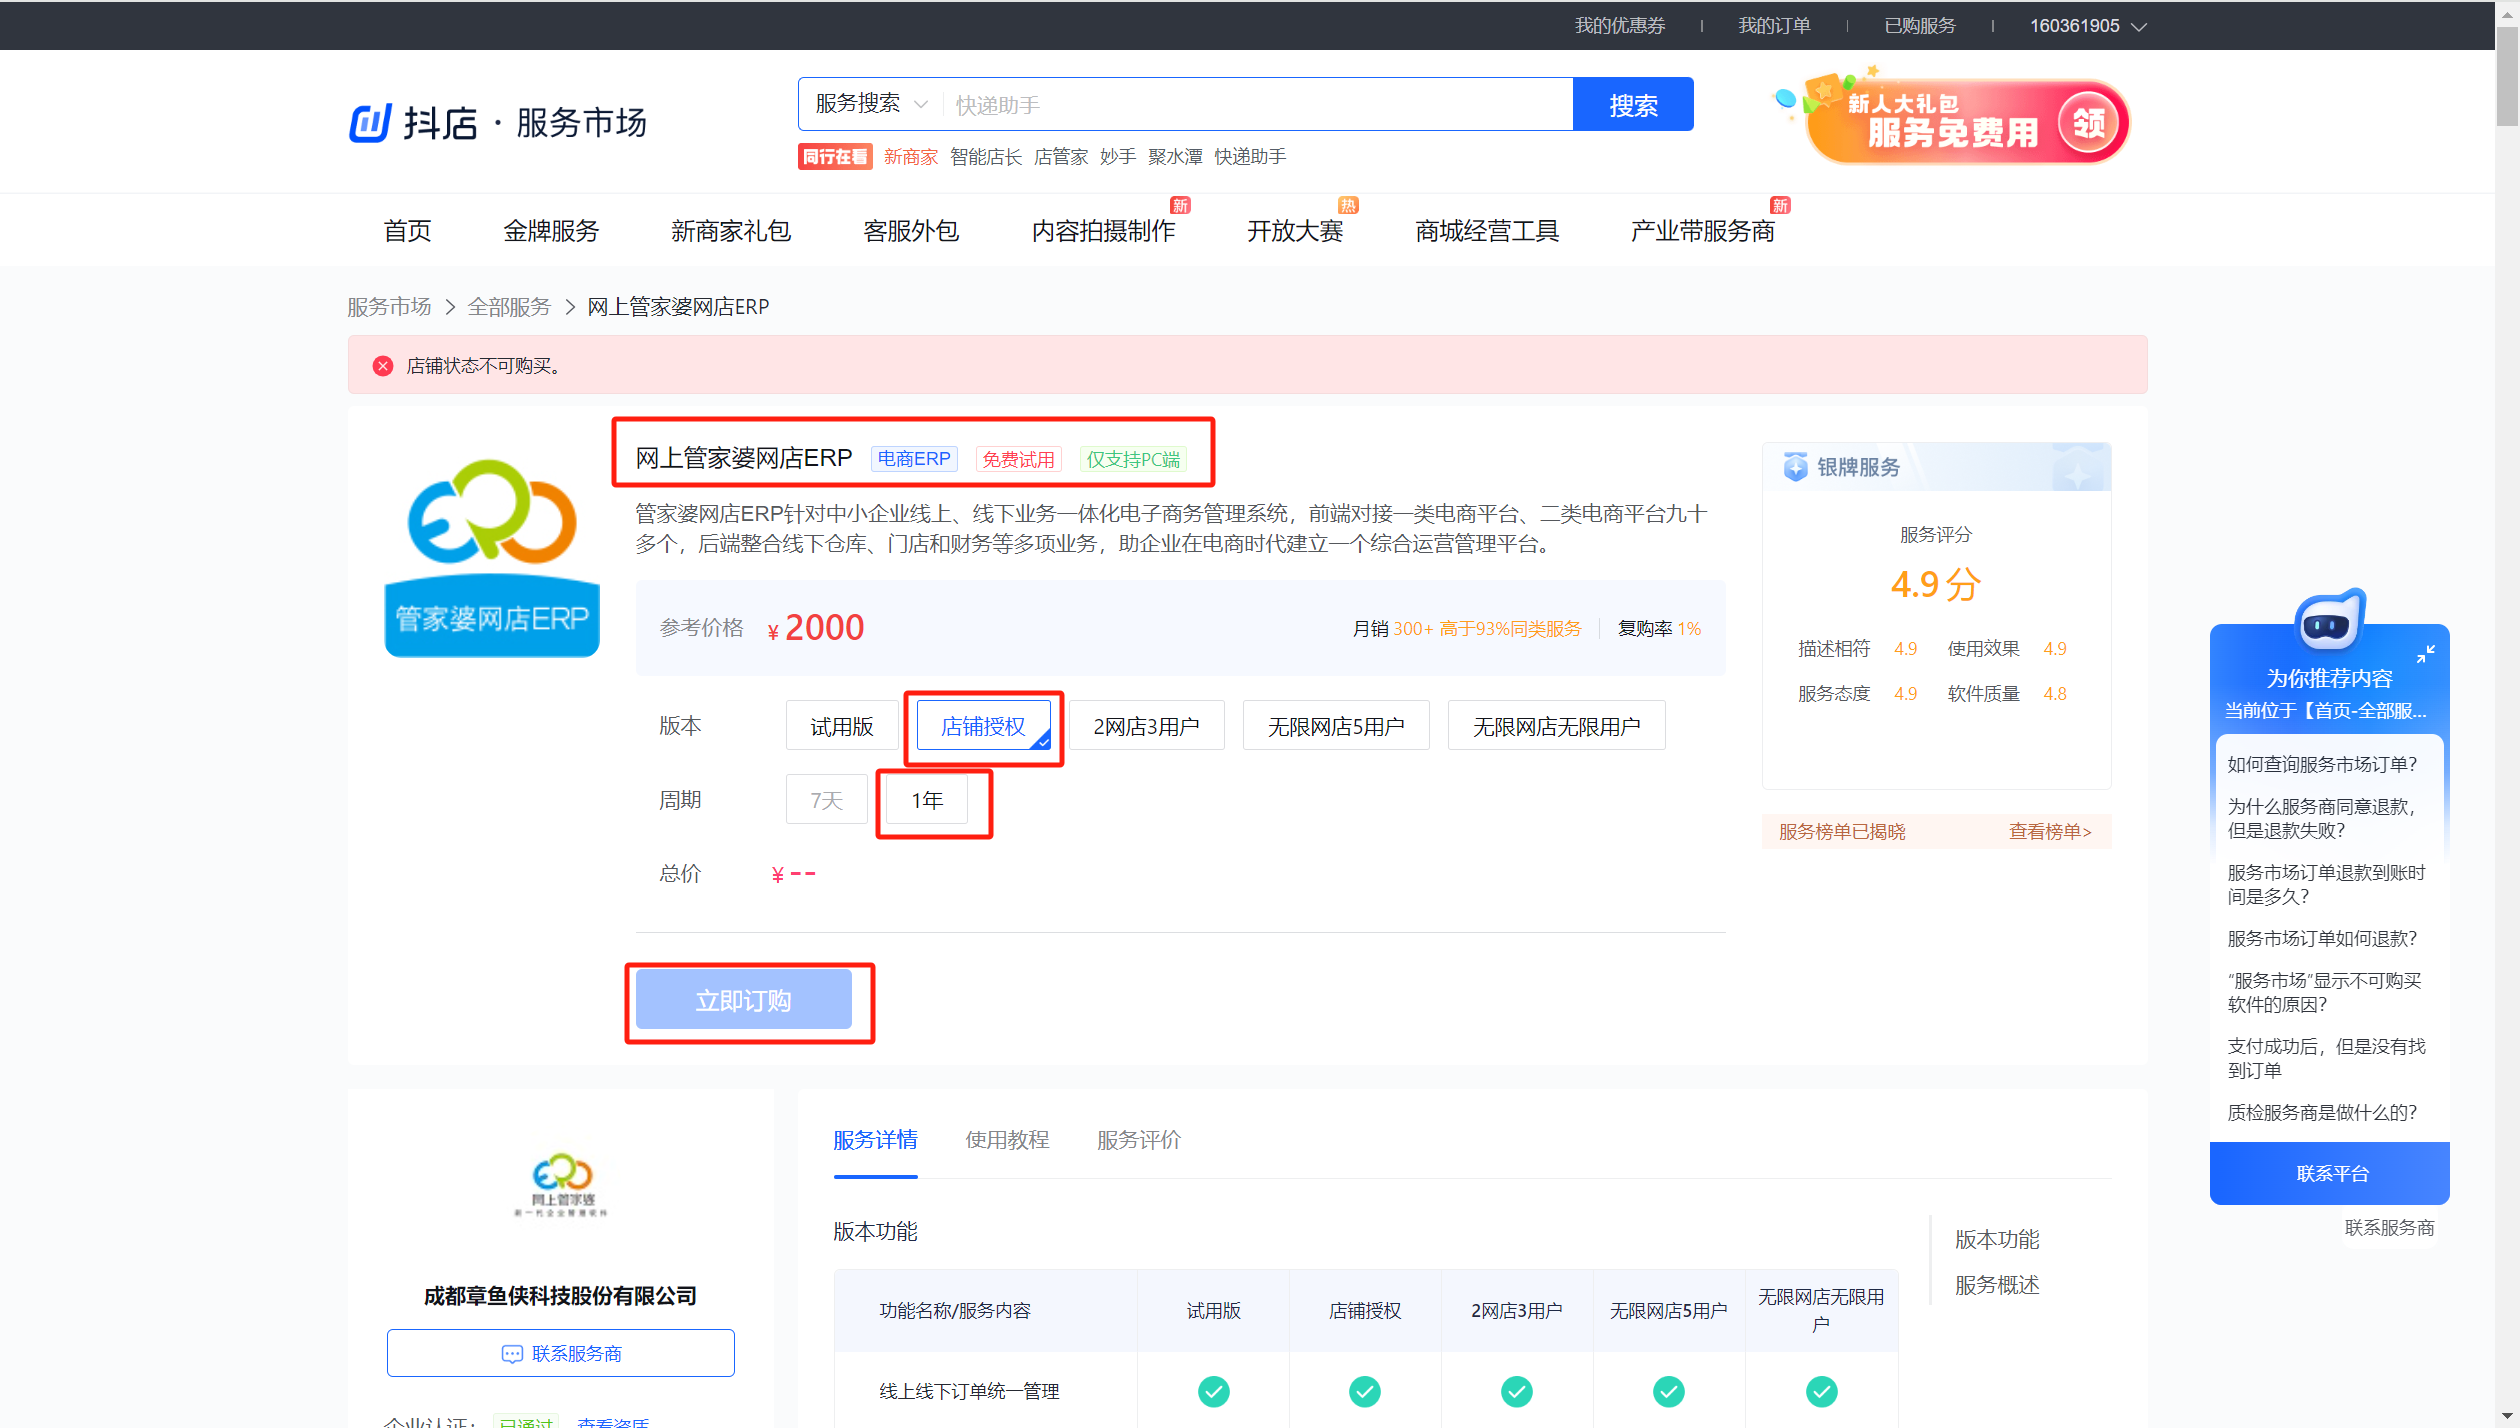Viewport: 2520px width, 1428px height.
Task: Open question 服务市场订单如何退款?
Action: tap(2322, 939)
